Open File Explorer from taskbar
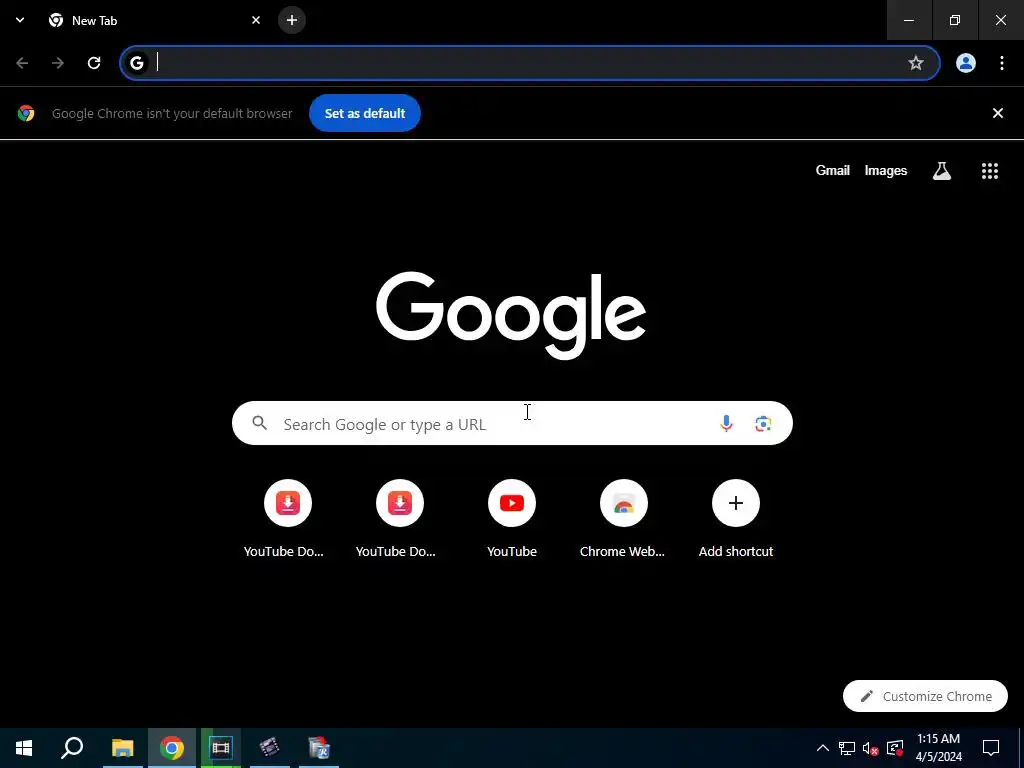 pos(122,748)
